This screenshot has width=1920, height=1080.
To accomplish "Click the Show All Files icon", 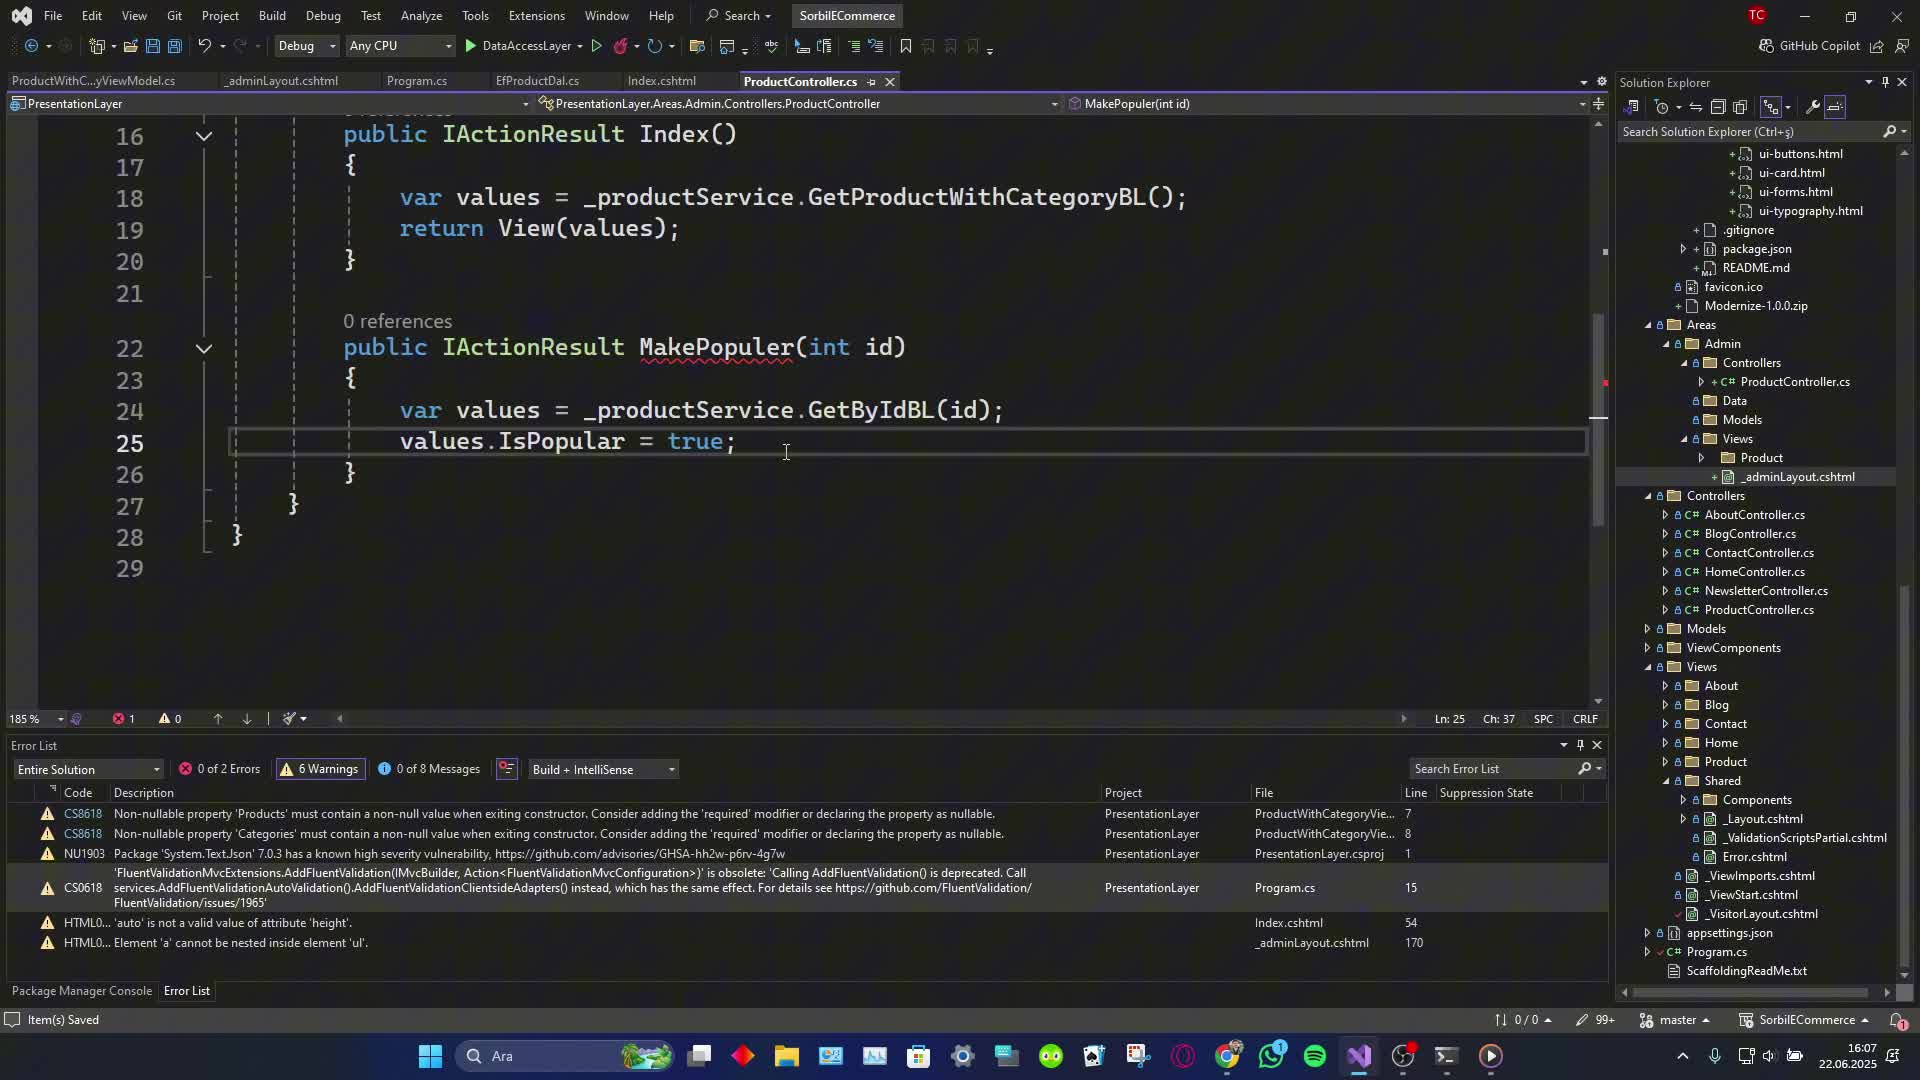I will click(x=1740, y=107).
